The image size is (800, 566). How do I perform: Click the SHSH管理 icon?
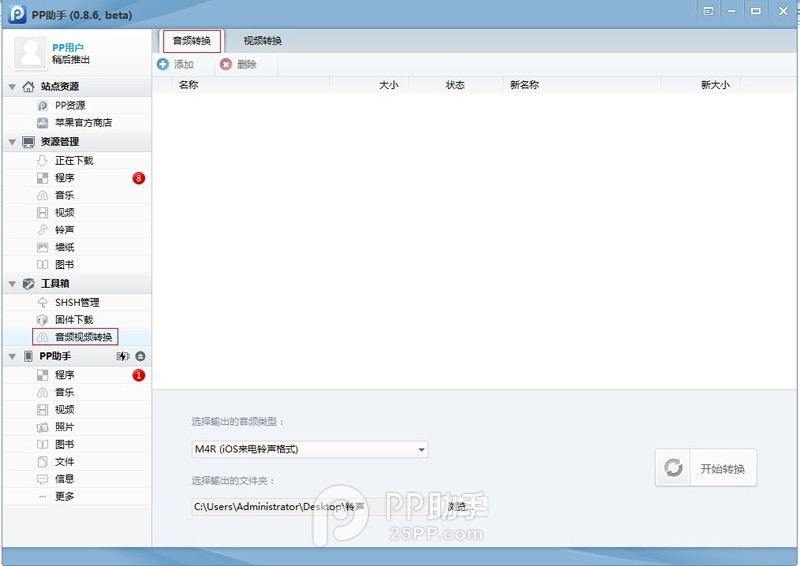pos(43,303)
